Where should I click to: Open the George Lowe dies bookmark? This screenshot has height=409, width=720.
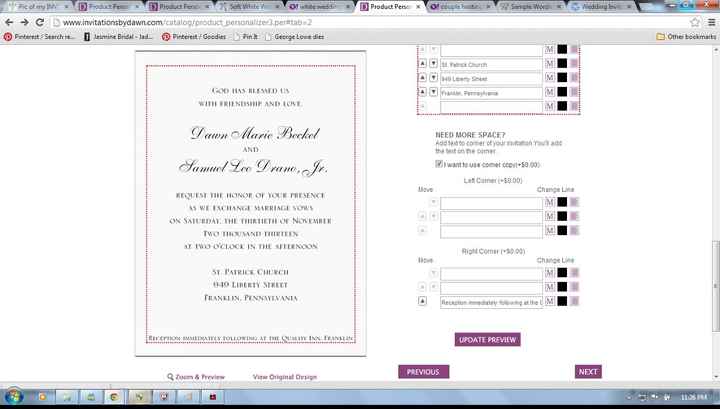click(294, 37)
